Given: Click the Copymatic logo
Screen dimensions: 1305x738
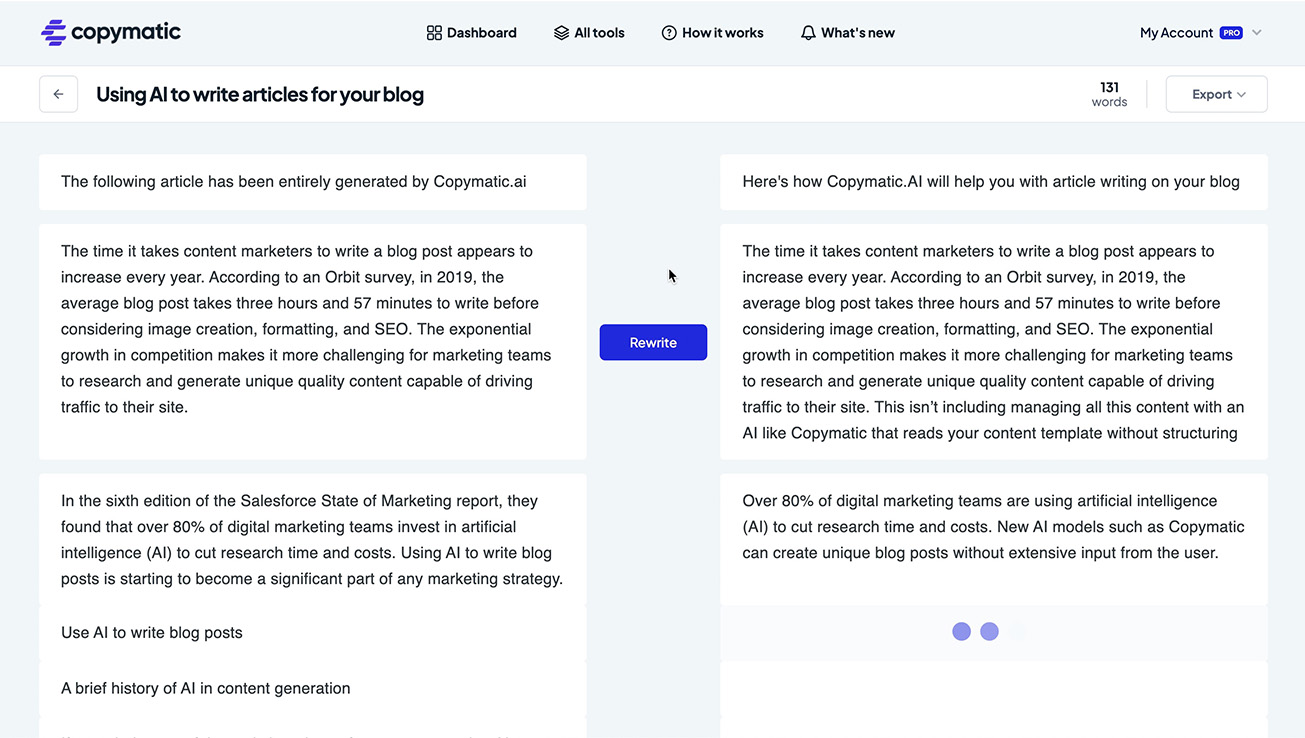Looking at the screenshot, I should 110,32.
